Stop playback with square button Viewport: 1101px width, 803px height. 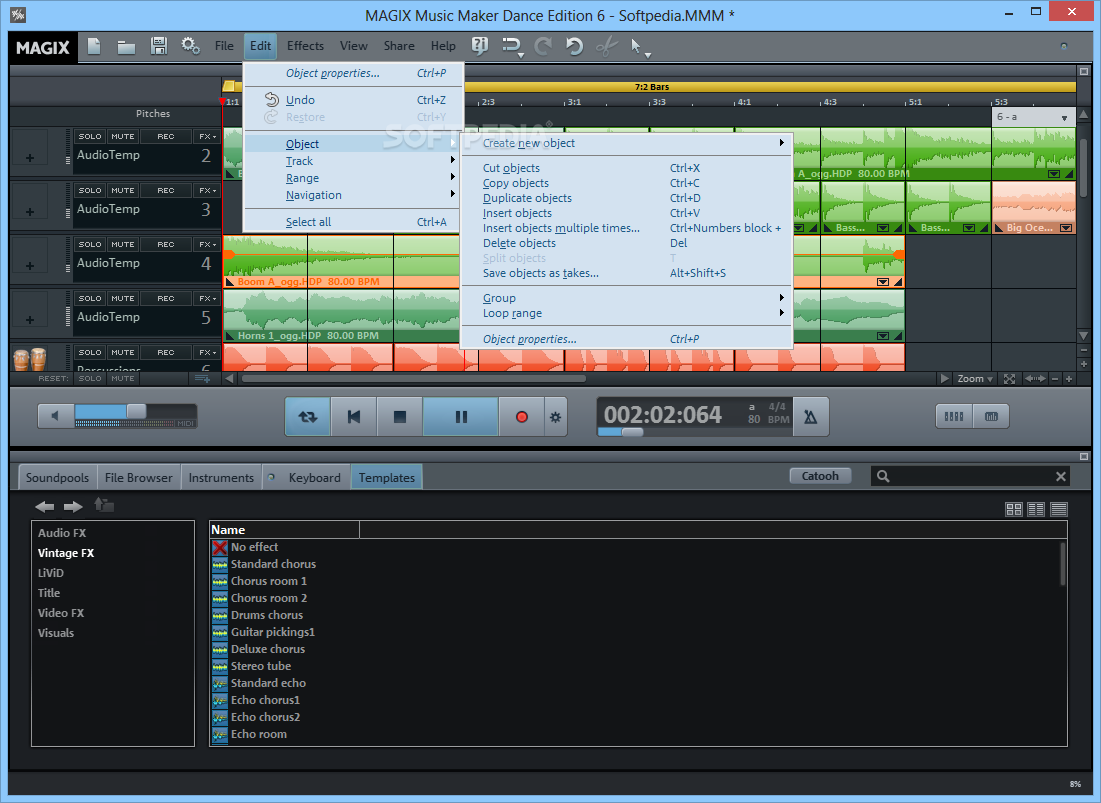[400, 417]
